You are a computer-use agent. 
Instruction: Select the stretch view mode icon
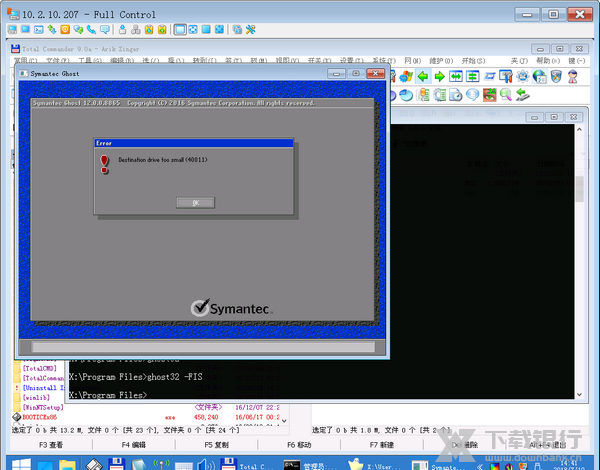(x=206, y=29)
